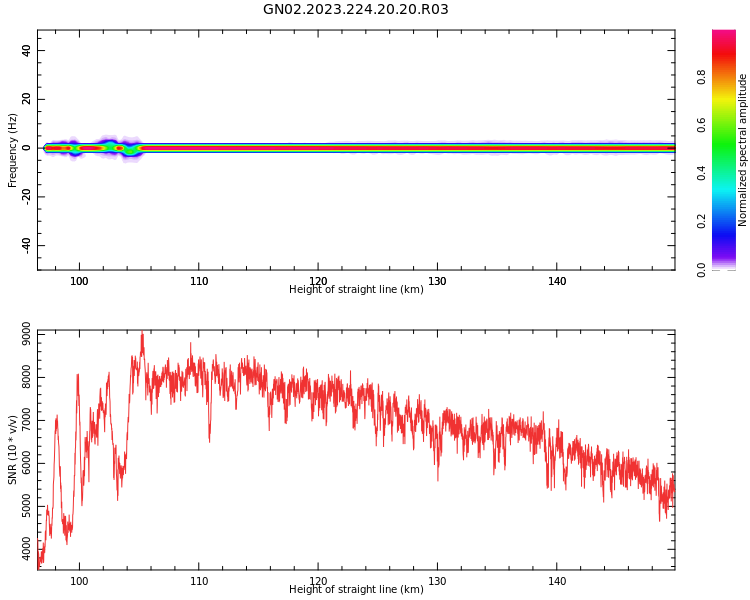Click the 110 tick under SNR plot

coord(199,581)
